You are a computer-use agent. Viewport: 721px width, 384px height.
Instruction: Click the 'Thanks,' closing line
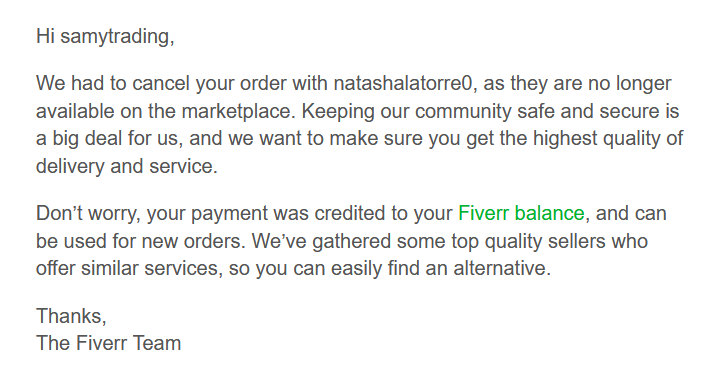coord(71,316)
